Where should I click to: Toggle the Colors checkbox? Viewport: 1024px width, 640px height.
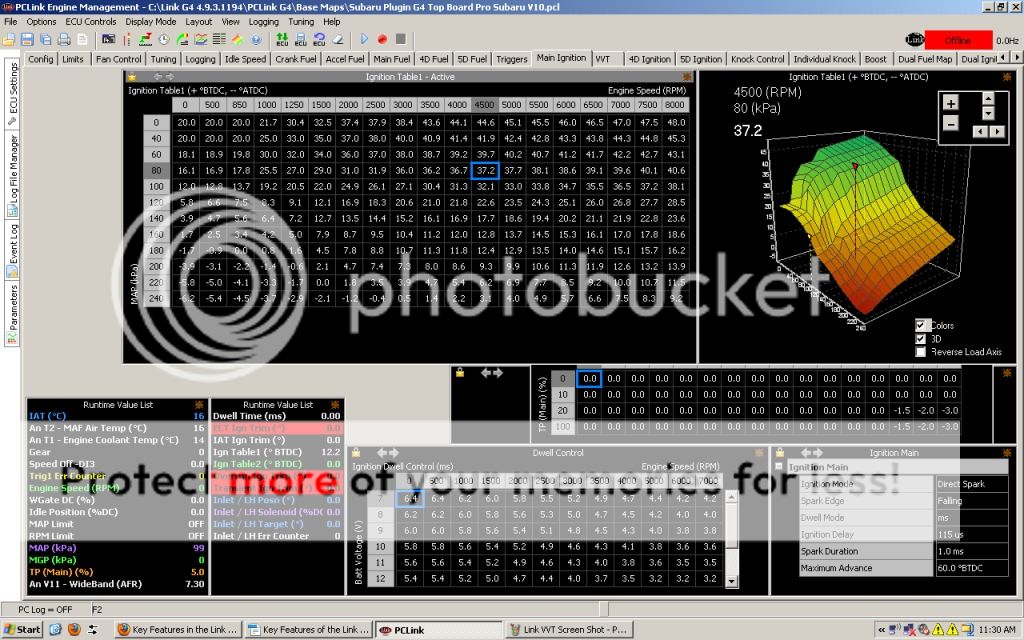921,325
